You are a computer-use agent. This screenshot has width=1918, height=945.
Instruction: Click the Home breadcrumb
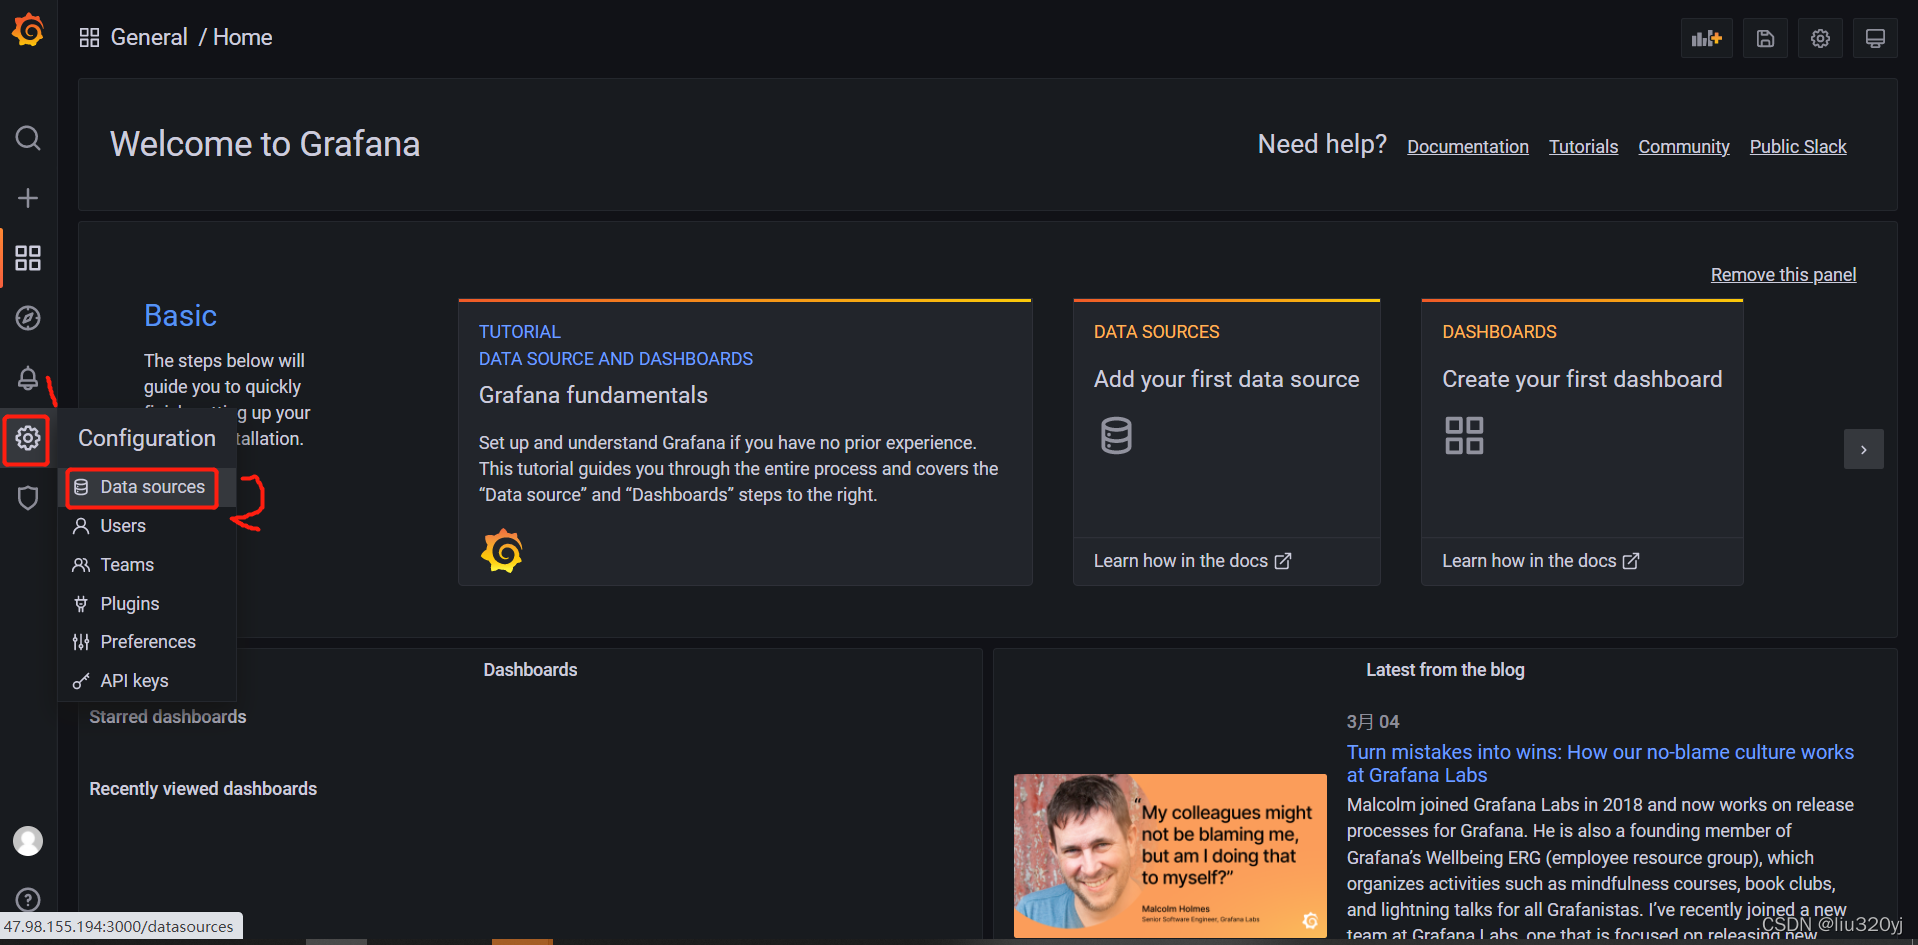(242, 38)
